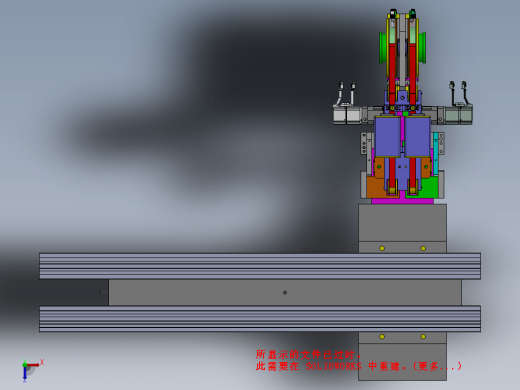This screenshot has height=390, width=520.
Task: Select the lower aluminum extrusion rail
Action: tap(260, 319)
